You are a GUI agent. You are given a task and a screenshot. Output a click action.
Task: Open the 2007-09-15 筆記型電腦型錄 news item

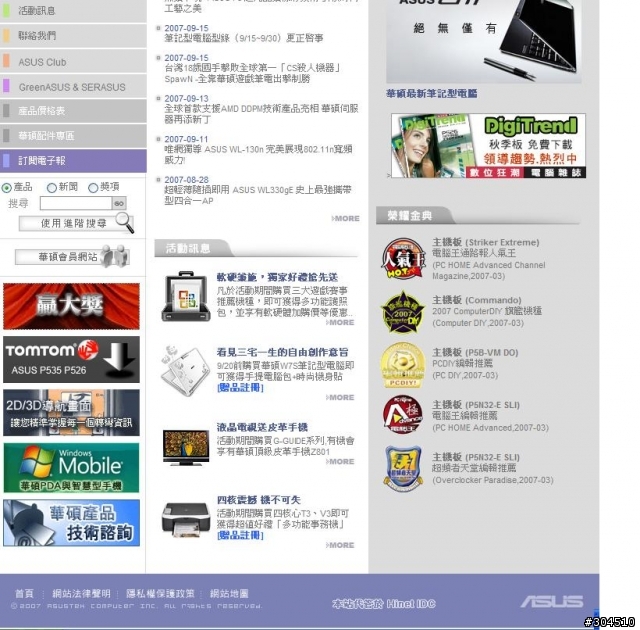[x=244, y=38]
